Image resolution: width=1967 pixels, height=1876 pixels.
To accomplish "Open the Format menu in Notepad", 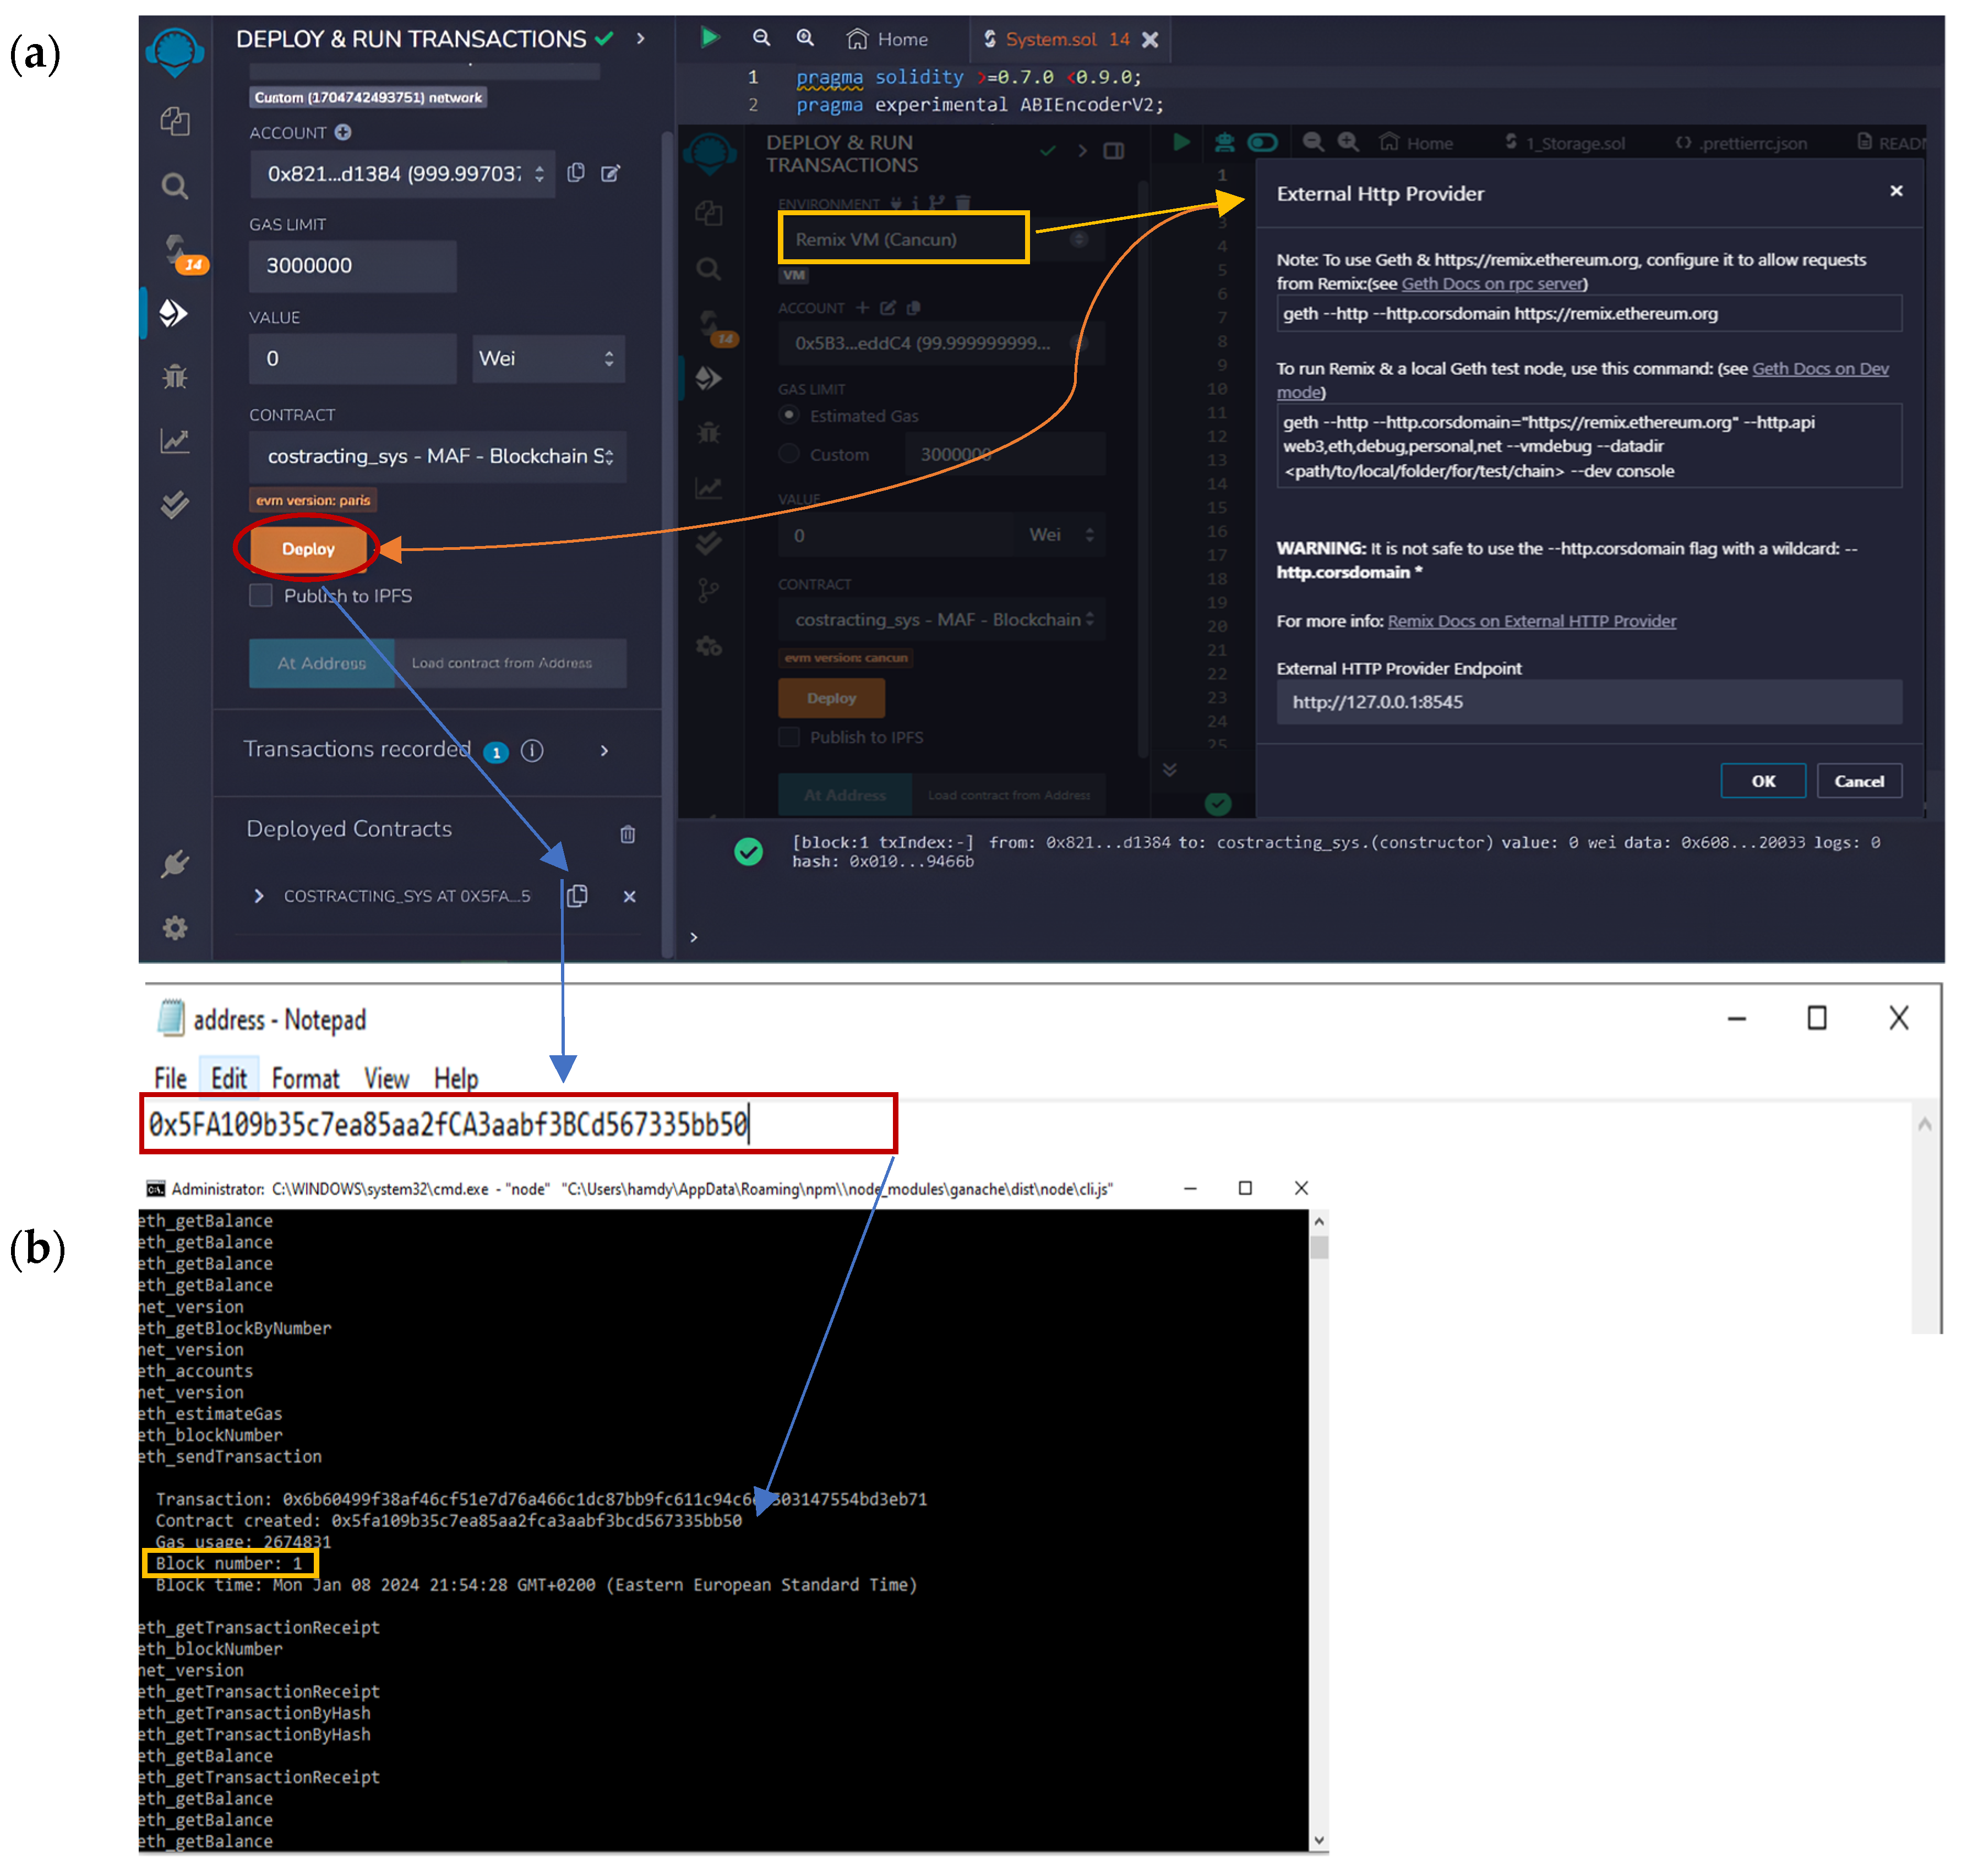I will [305, 1078].
